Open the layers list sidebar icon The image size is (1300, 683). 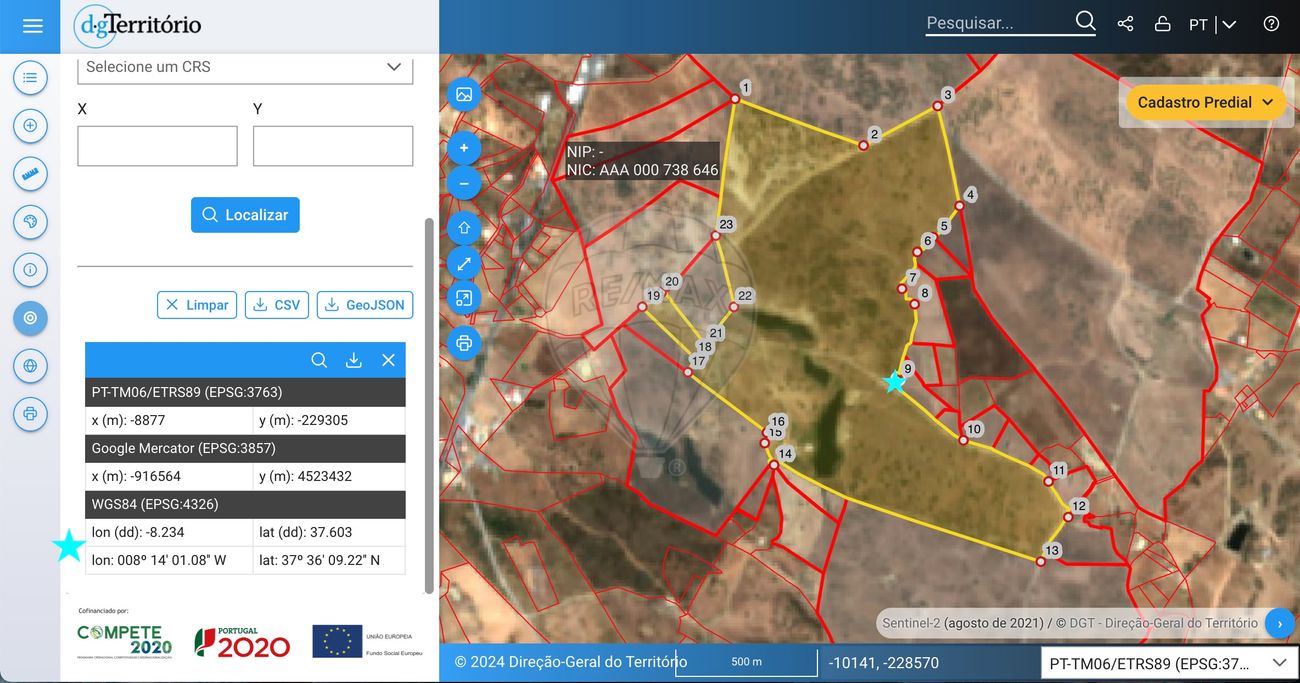point(30,77)
